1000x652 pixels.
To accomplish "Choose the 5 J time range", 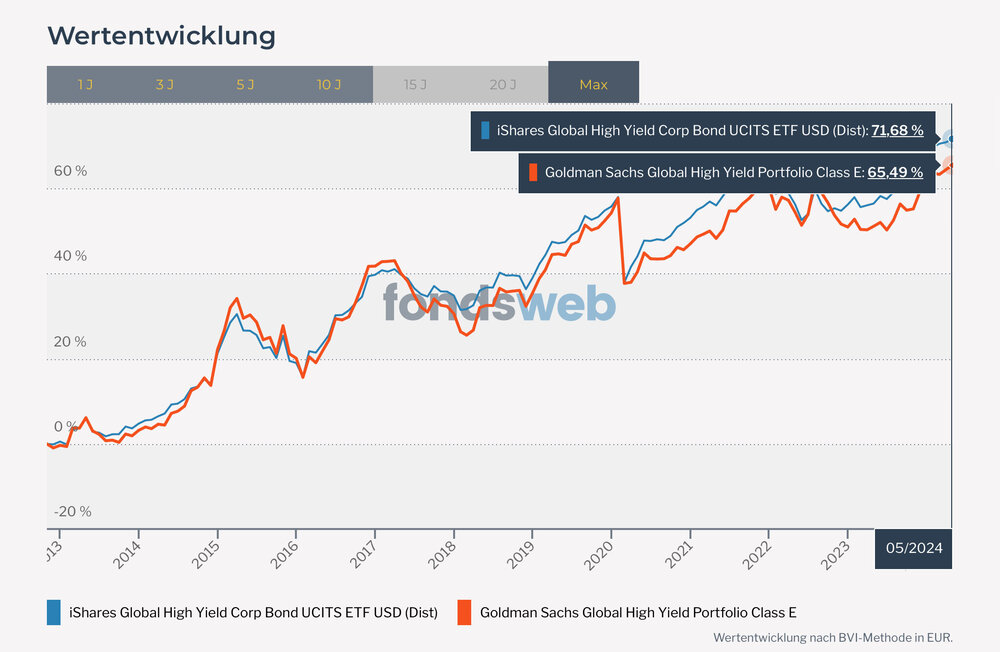I will 246,84.
